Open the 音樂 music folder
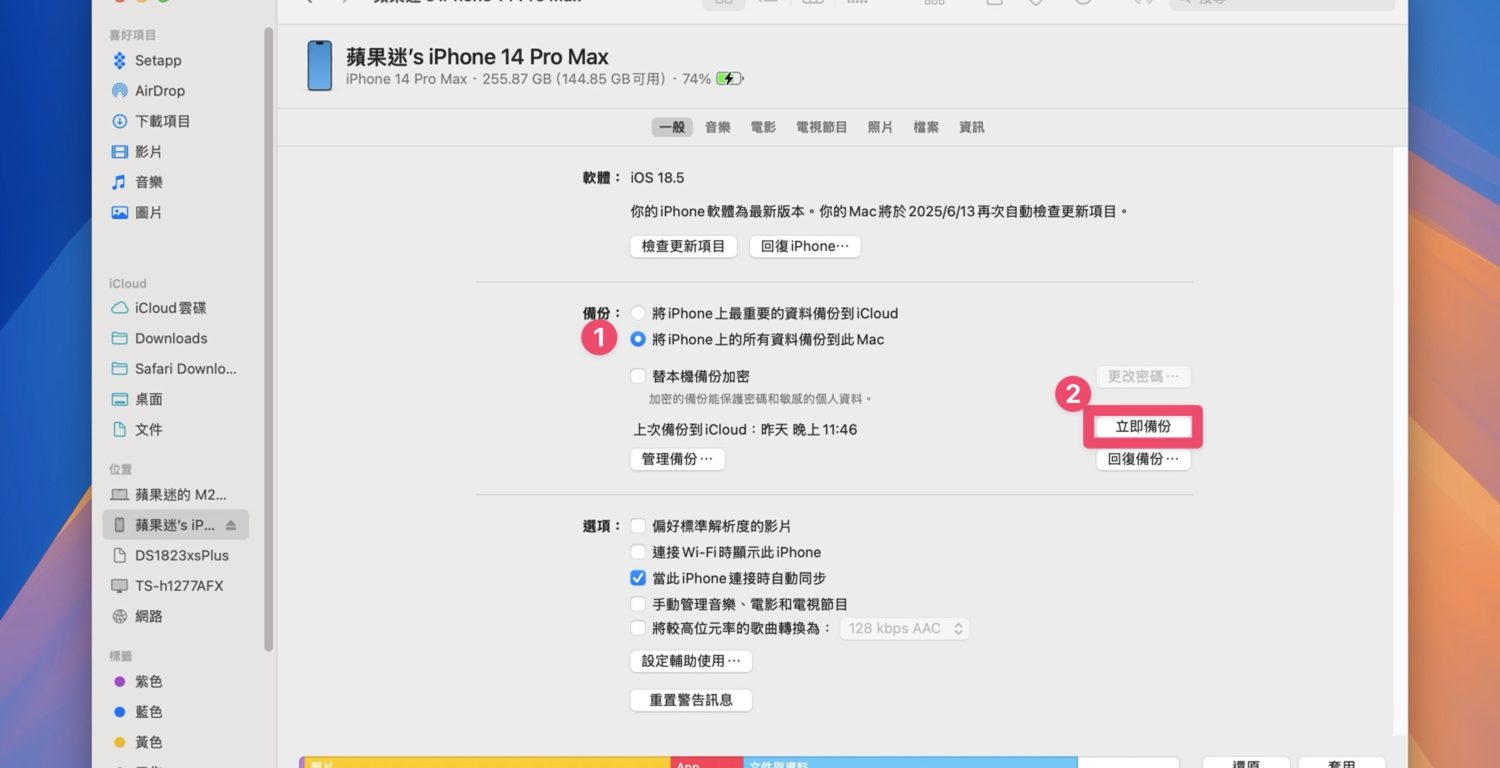This screenshot has height=768, width=1500. click(x=148, y=182)
